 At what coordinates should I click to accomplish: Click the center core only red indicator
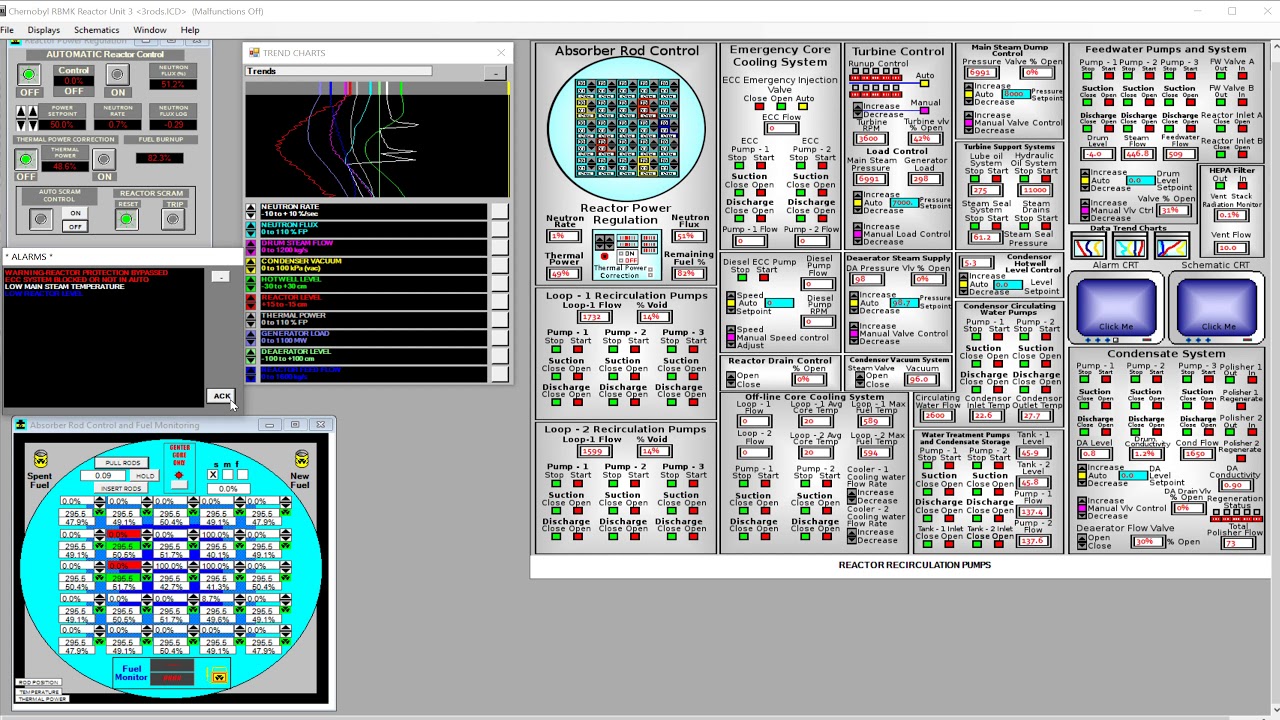(x=179, y=475)
